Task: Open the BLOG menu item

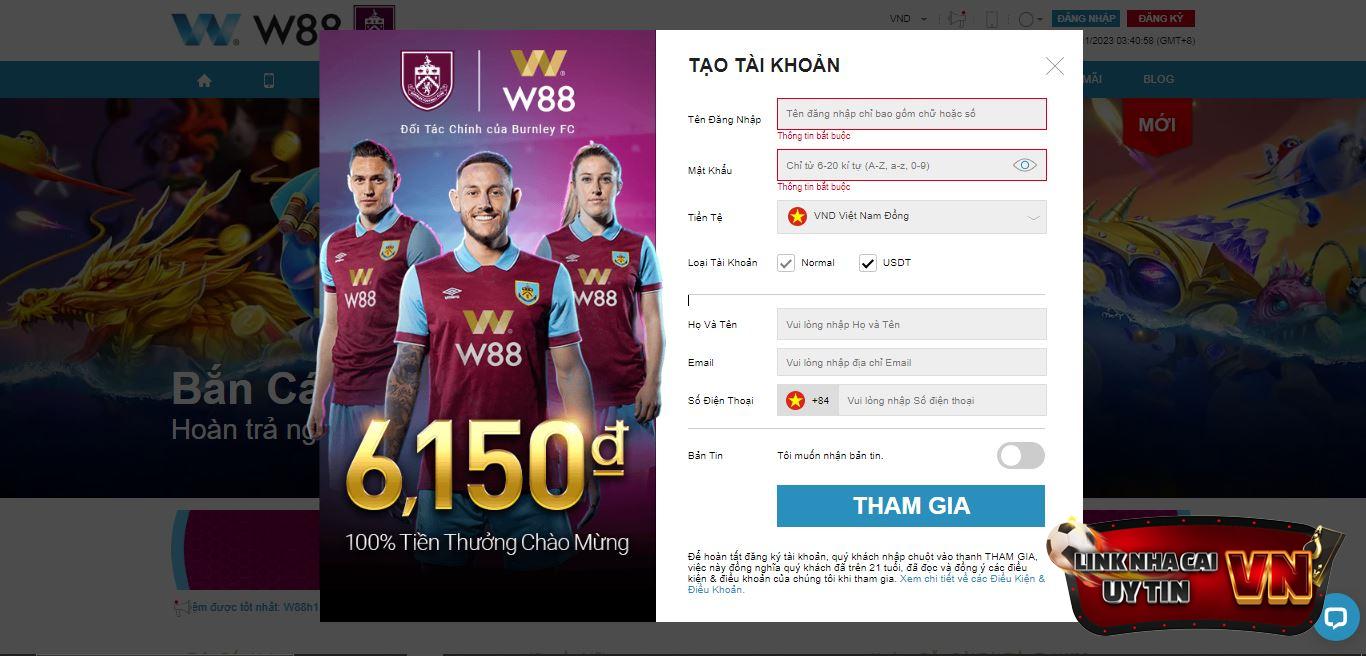Action: pos(1158,79)
